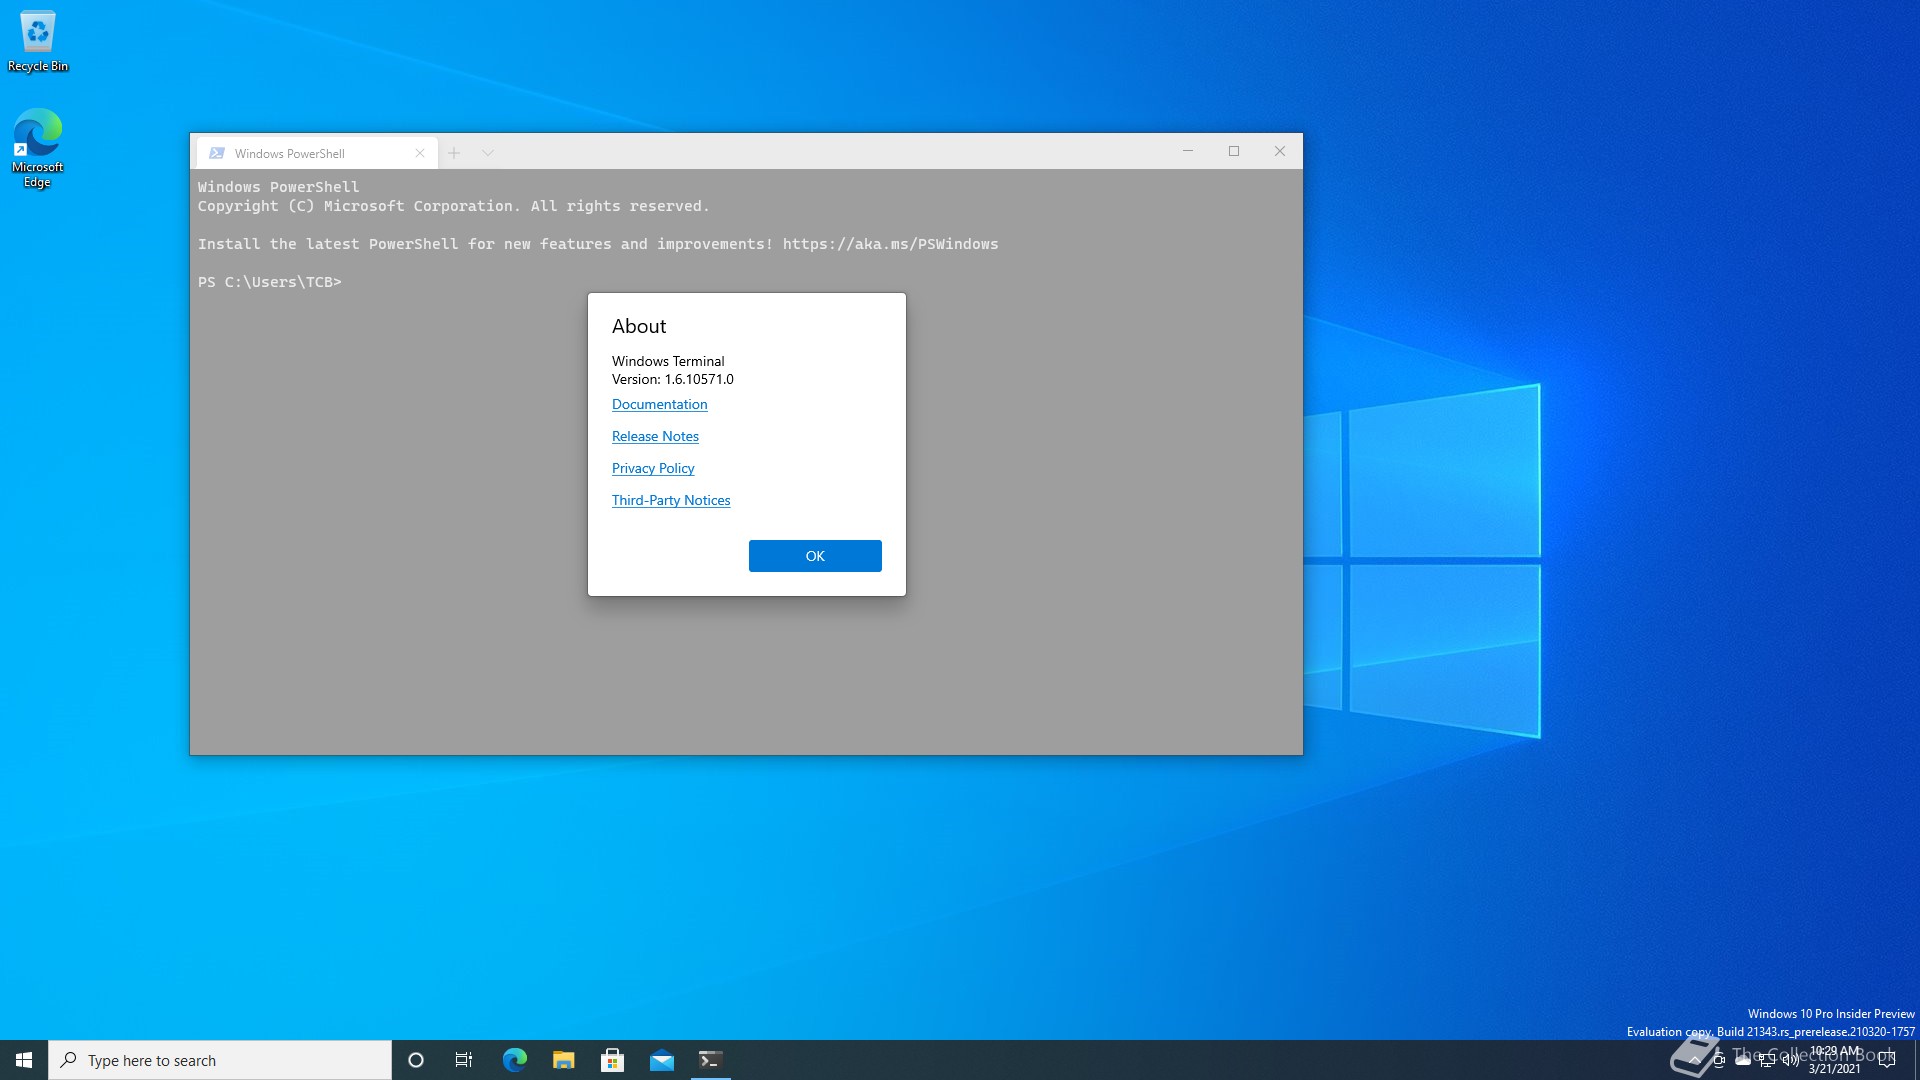Click the Meet Now tray icon
The width and height of the screenshot is (1920, 1080).
(1719, 1060)
